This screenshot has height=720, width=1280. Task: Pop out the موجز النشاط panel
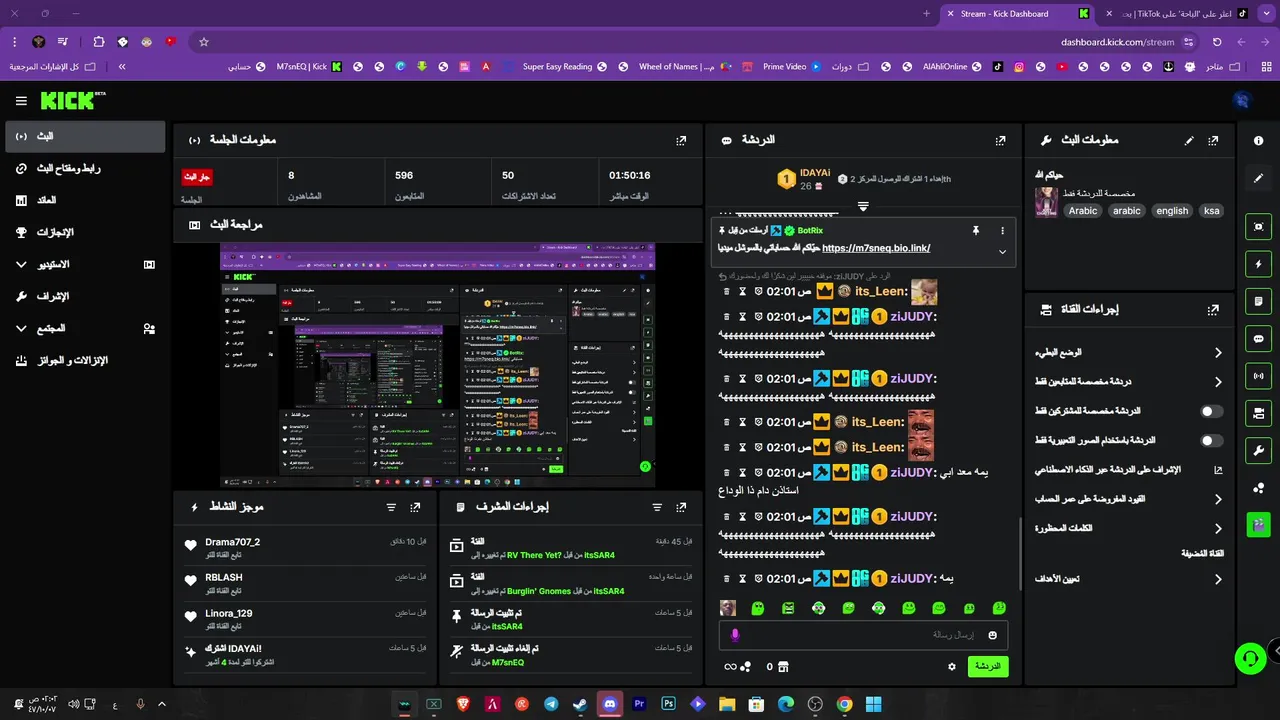[x=415, y=507]
